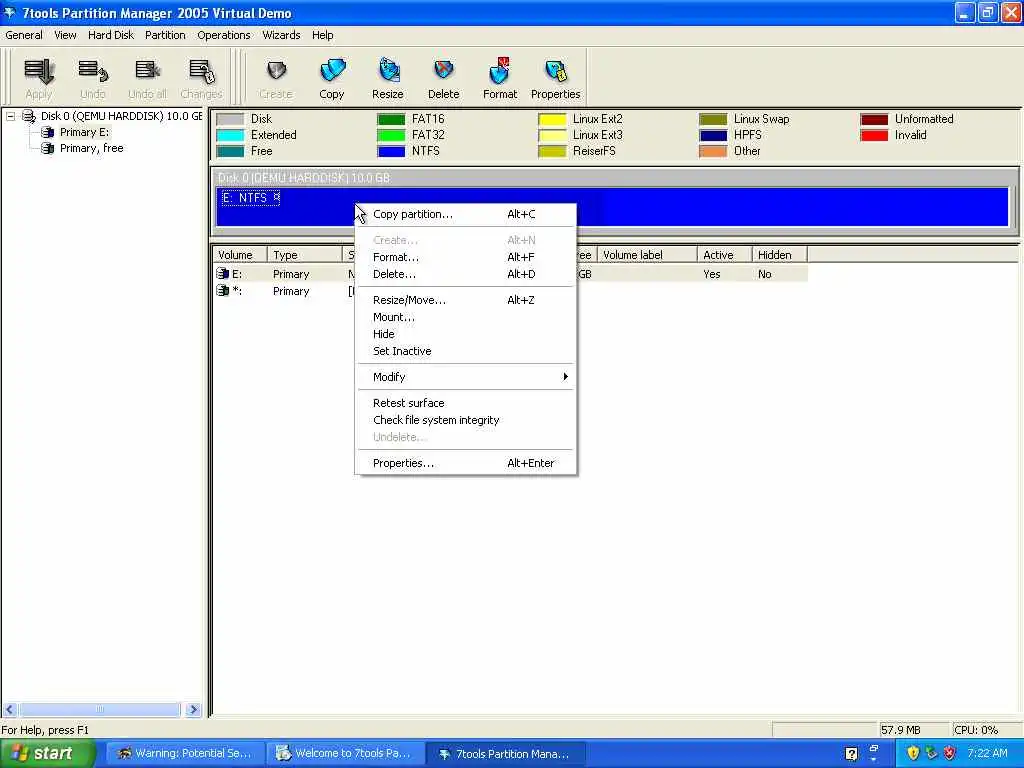Choose Set Inactive from context menu
Screen dimensions: 1024x768
coord(465,351)
